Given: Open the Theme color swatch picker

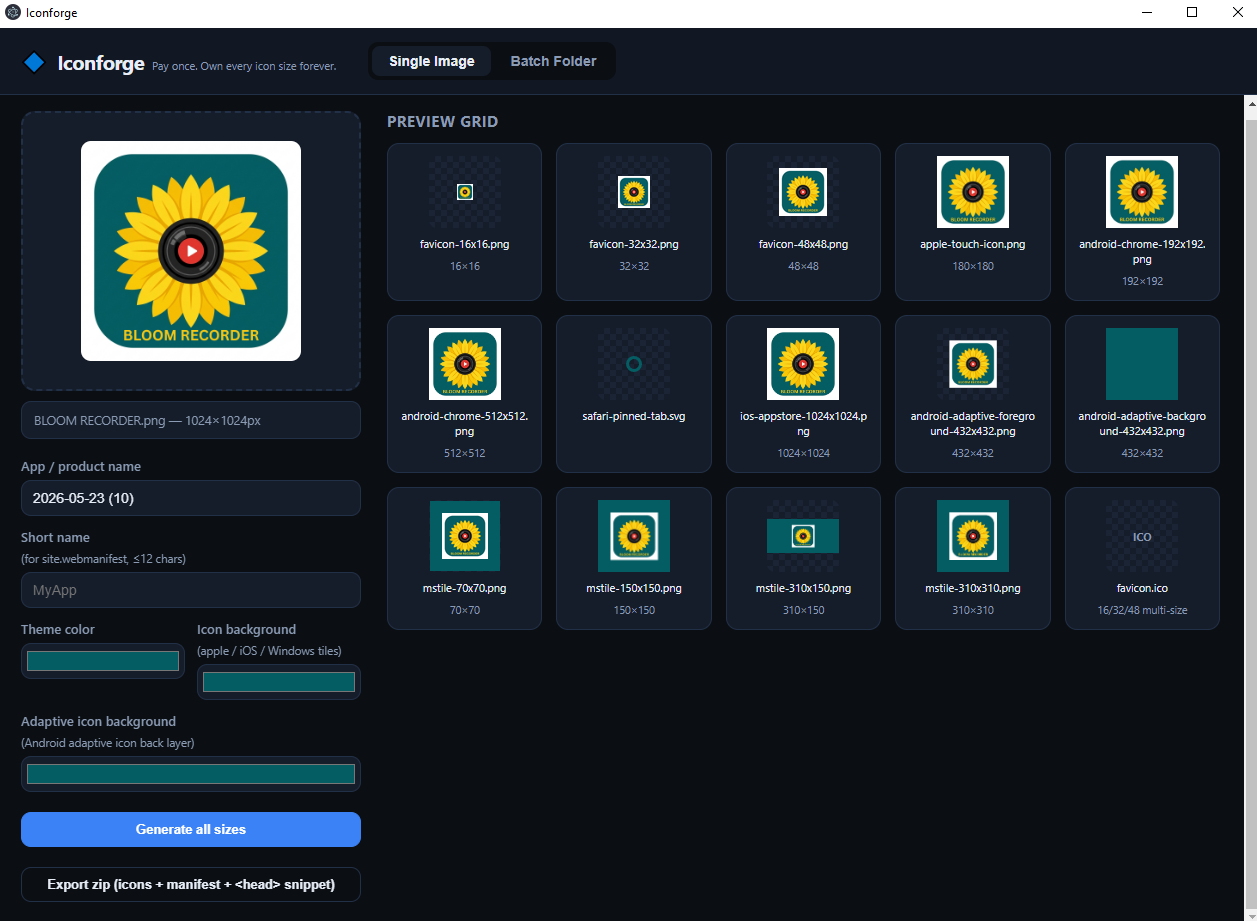Looking at the screenshot, I should click(x=103, y=661).
